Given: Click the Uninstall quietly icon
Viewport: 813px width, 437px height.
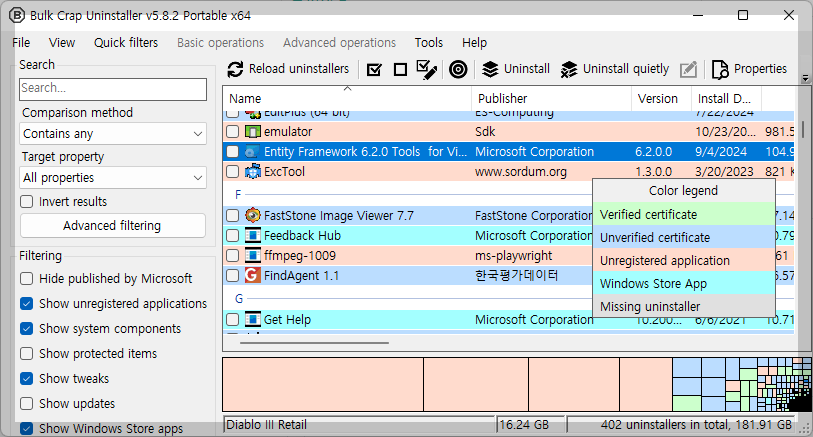Looking at the screenshot, I should 569,69.
